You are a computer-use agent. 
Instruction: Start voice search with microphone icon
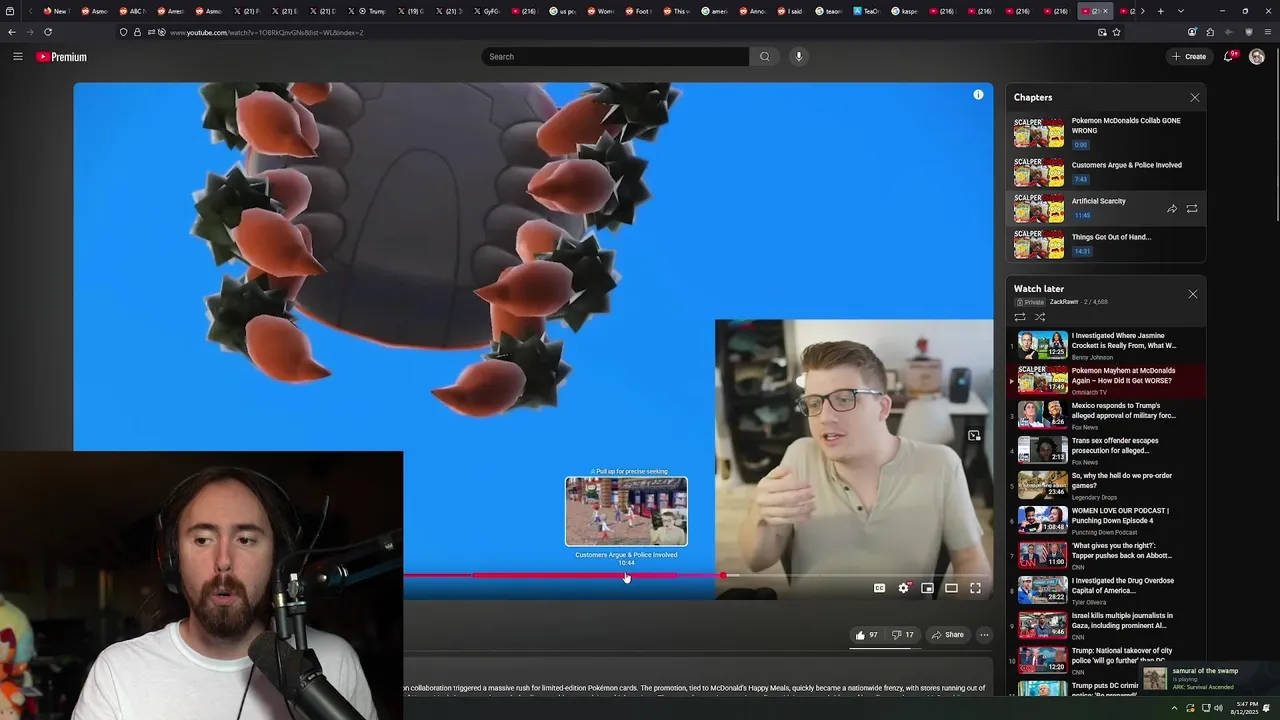(798, 57)
